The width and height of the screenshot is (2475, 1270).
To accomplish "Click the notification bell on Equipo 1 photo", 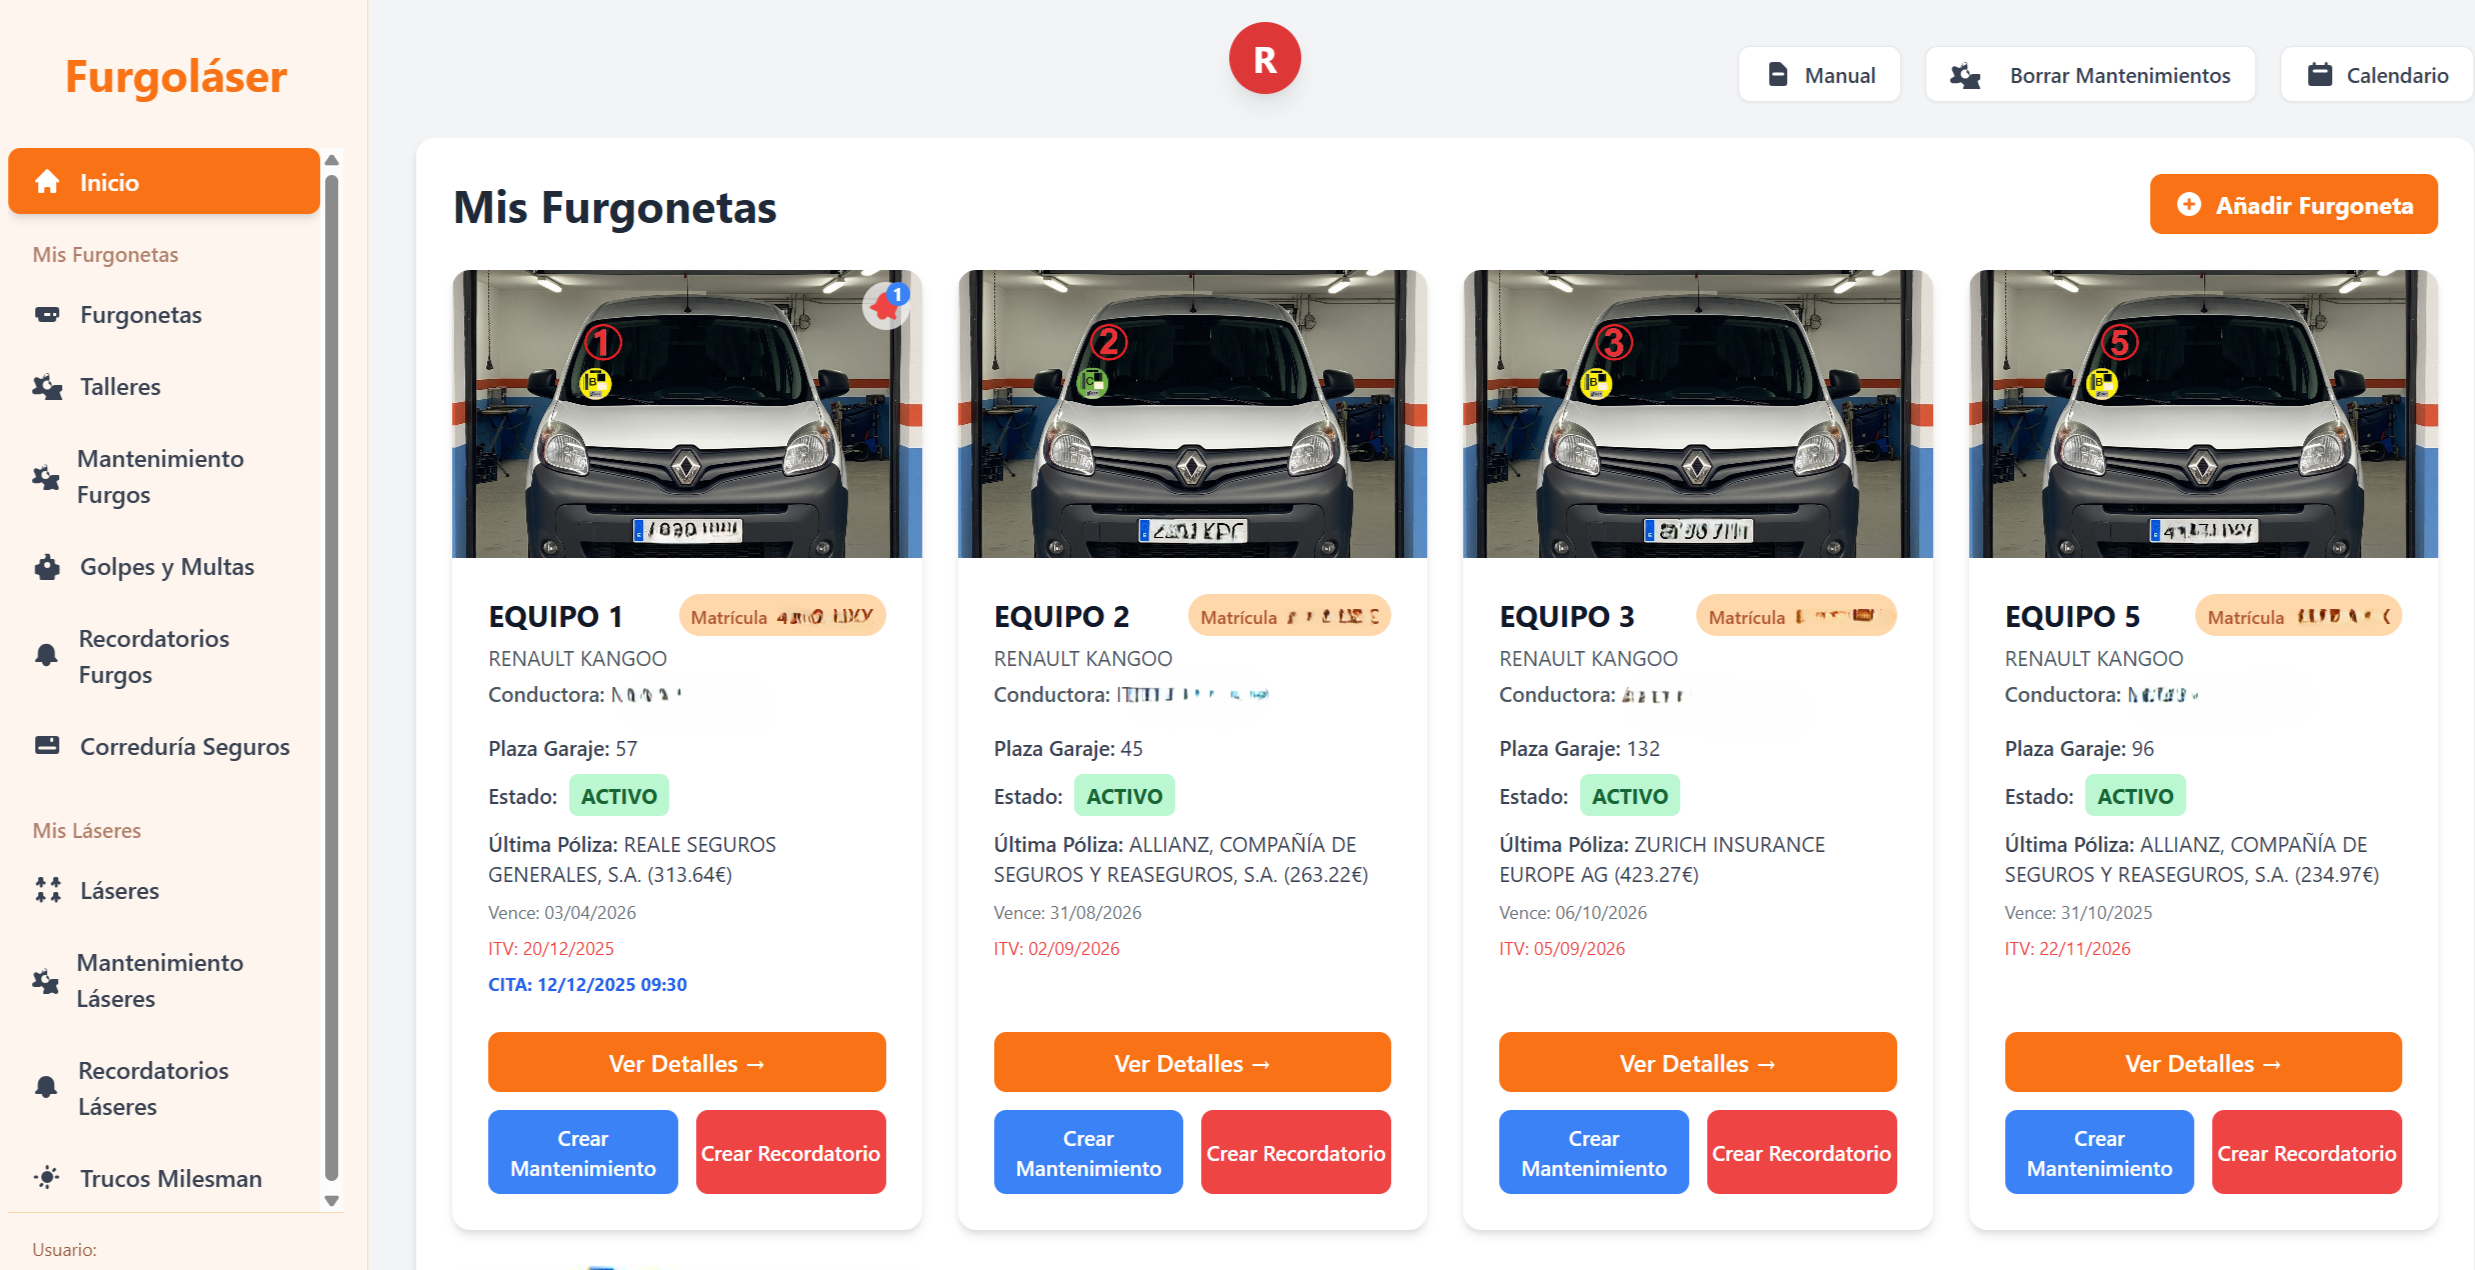I will [x=885, y=305].
